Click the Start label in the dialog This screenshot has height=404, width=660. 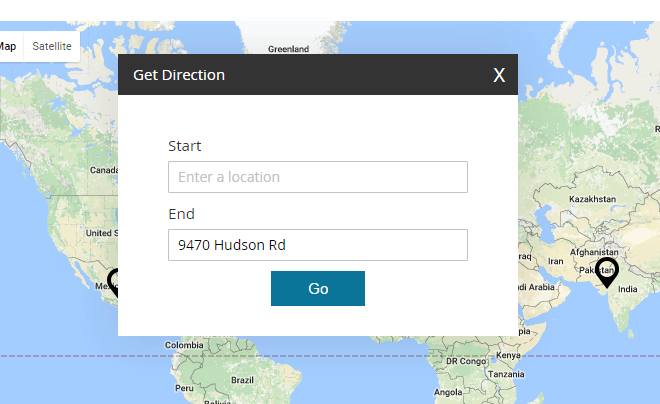pyautogui.click(x=184, y=146)
